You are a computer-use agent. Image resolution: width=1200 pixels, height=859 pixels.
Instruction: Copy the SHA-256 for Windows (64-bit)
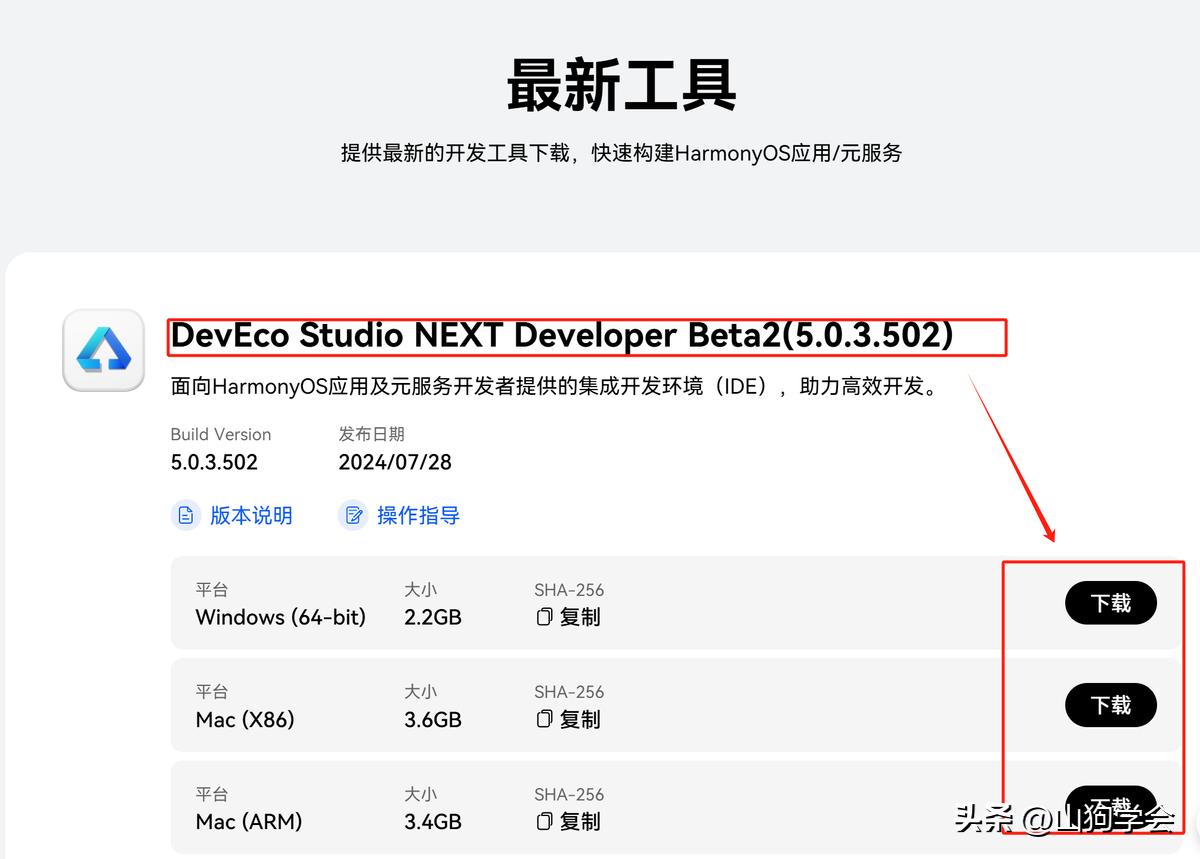568,617
